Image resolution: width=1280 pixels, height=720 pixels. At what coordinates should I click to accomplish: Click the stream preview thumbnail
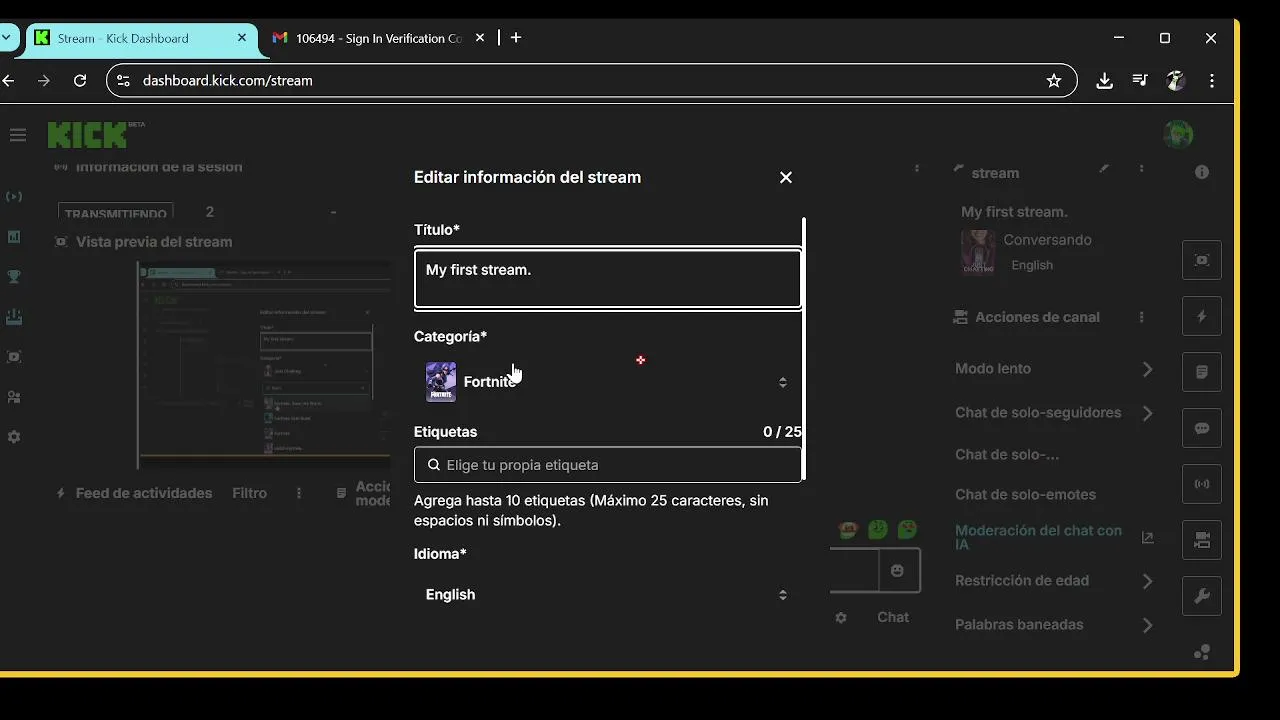[x=264, y=364]
